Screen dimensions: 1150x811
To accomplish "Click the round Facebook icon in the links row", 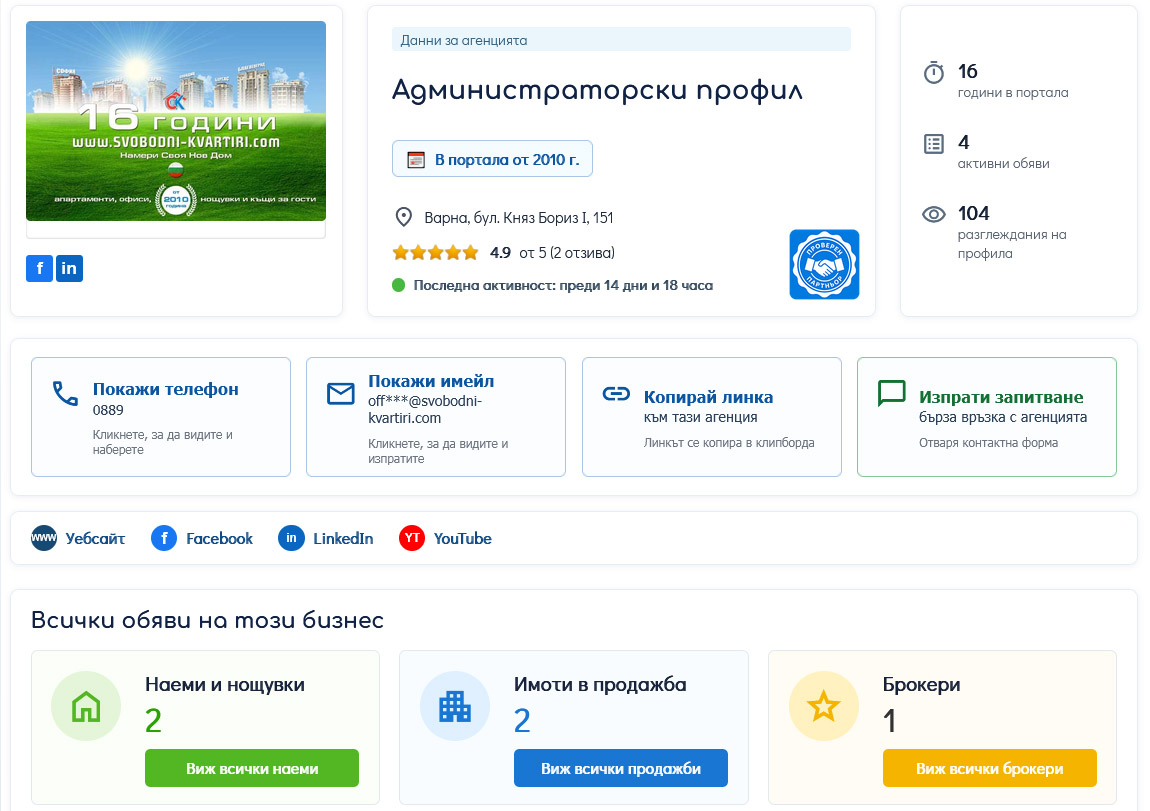I will tap(164, 538).
